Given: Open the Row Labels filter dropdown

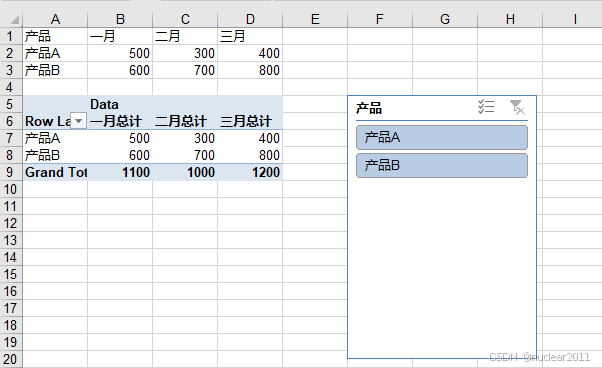Looking at the screenshot, I should 79,121.
